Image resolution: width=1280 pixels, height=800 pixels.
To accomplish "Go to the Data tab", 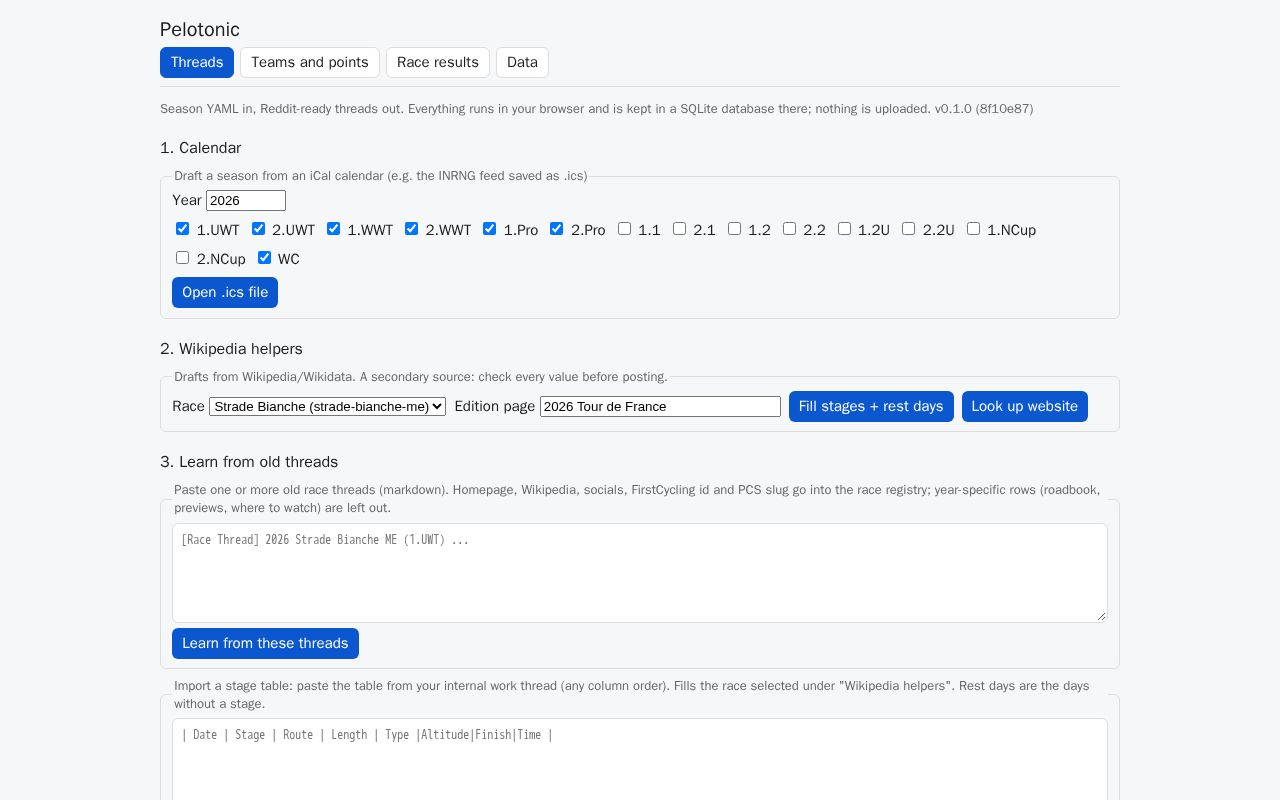I will [x=522, y=62].
